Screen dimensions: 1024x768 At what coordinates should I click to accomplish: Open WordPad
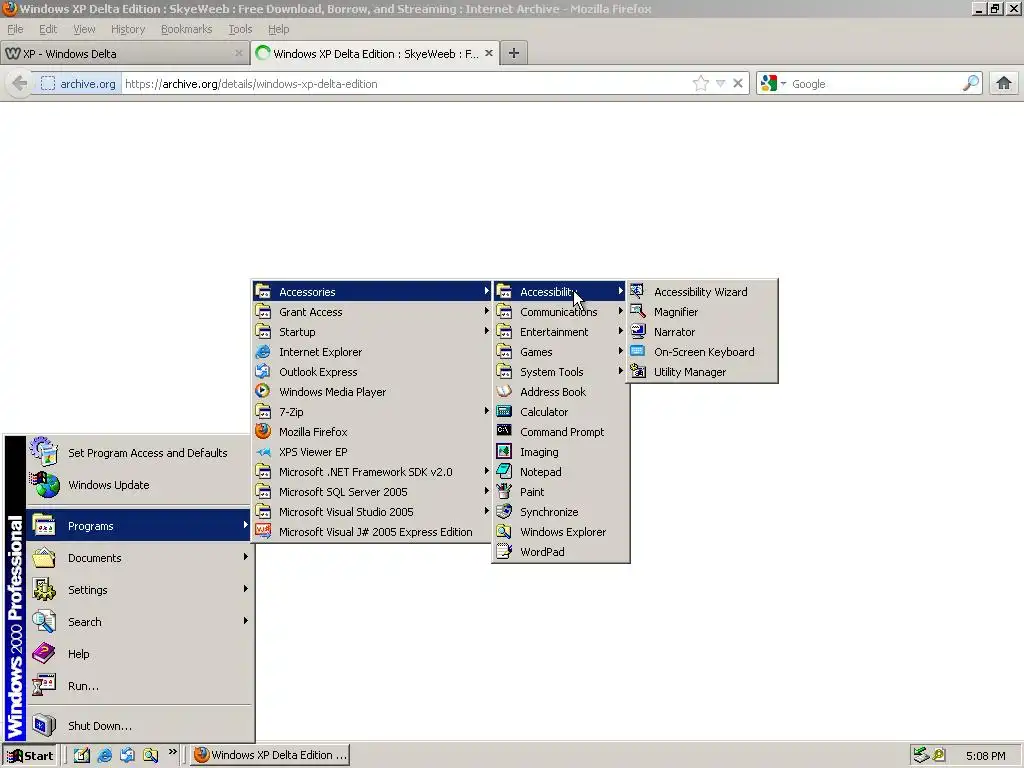coord(560,552)
